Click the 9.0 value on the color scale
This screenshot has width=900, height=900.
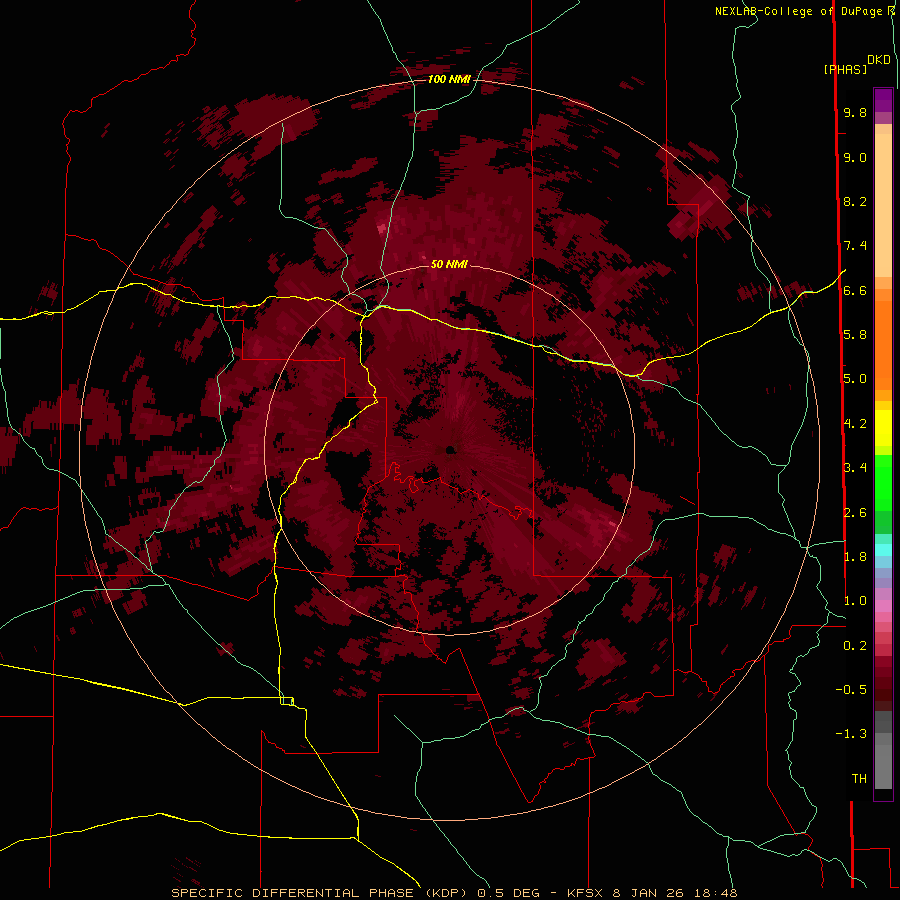pos(855,157)
